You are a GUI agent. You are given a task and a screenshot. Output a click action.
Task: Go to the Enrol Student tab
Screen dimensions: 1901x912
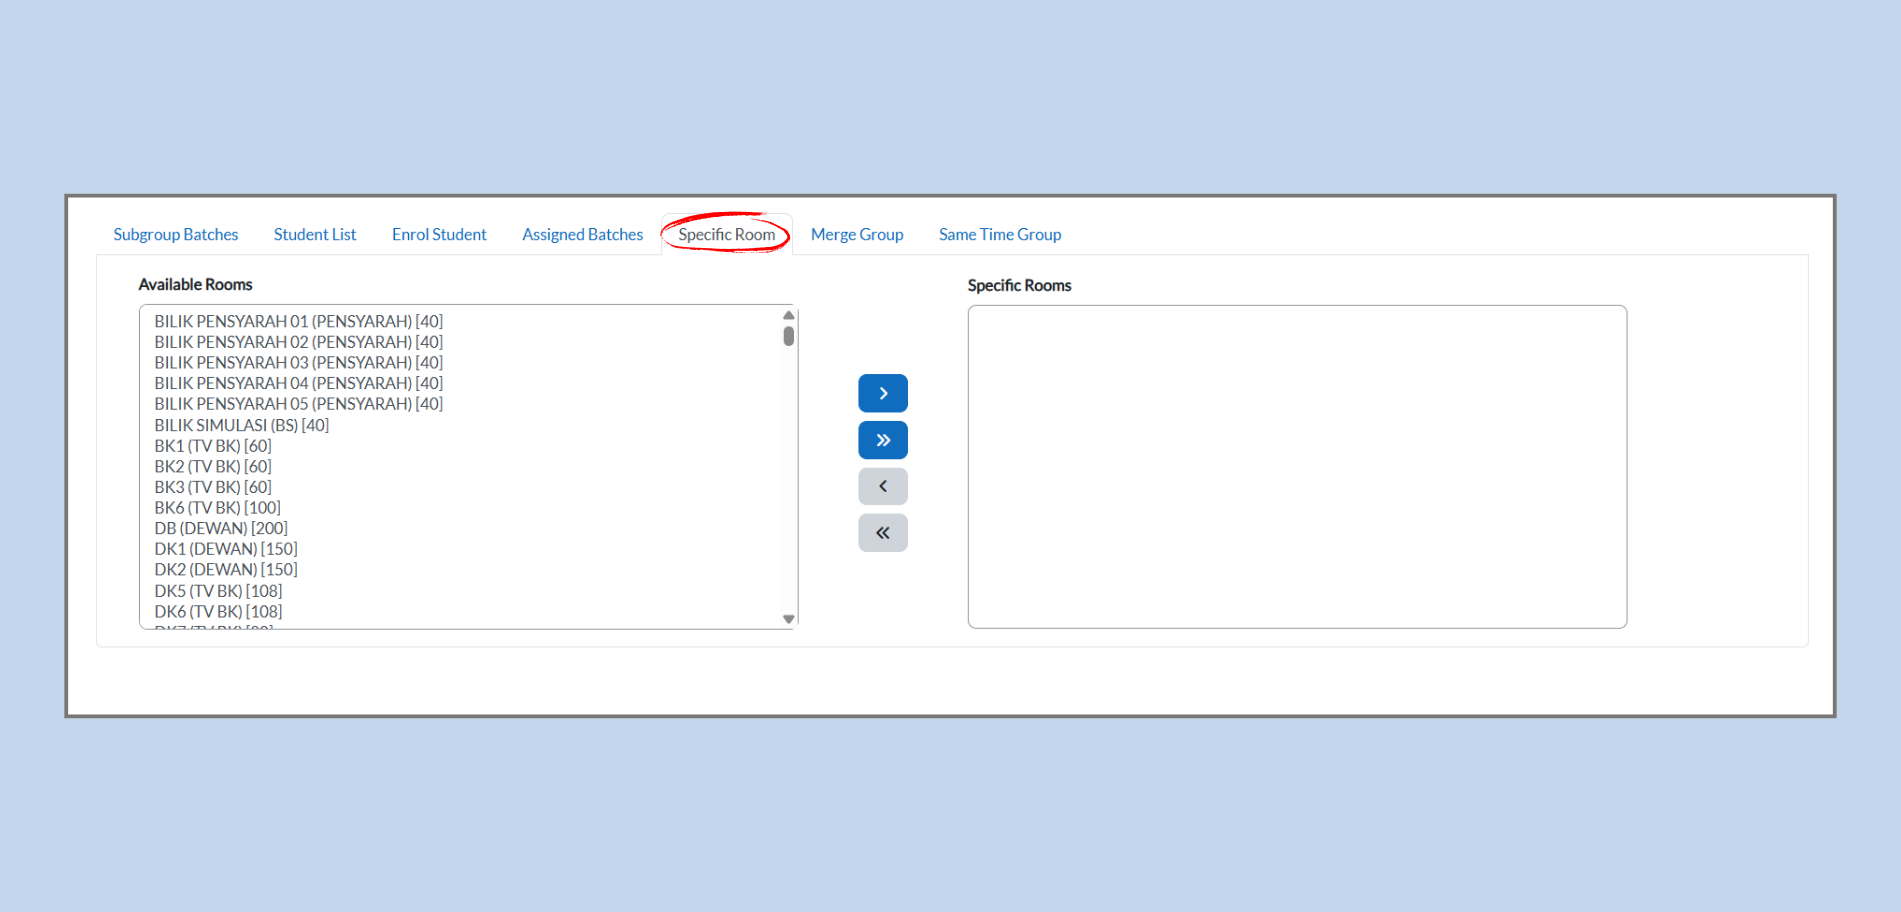tap(439, 235)
